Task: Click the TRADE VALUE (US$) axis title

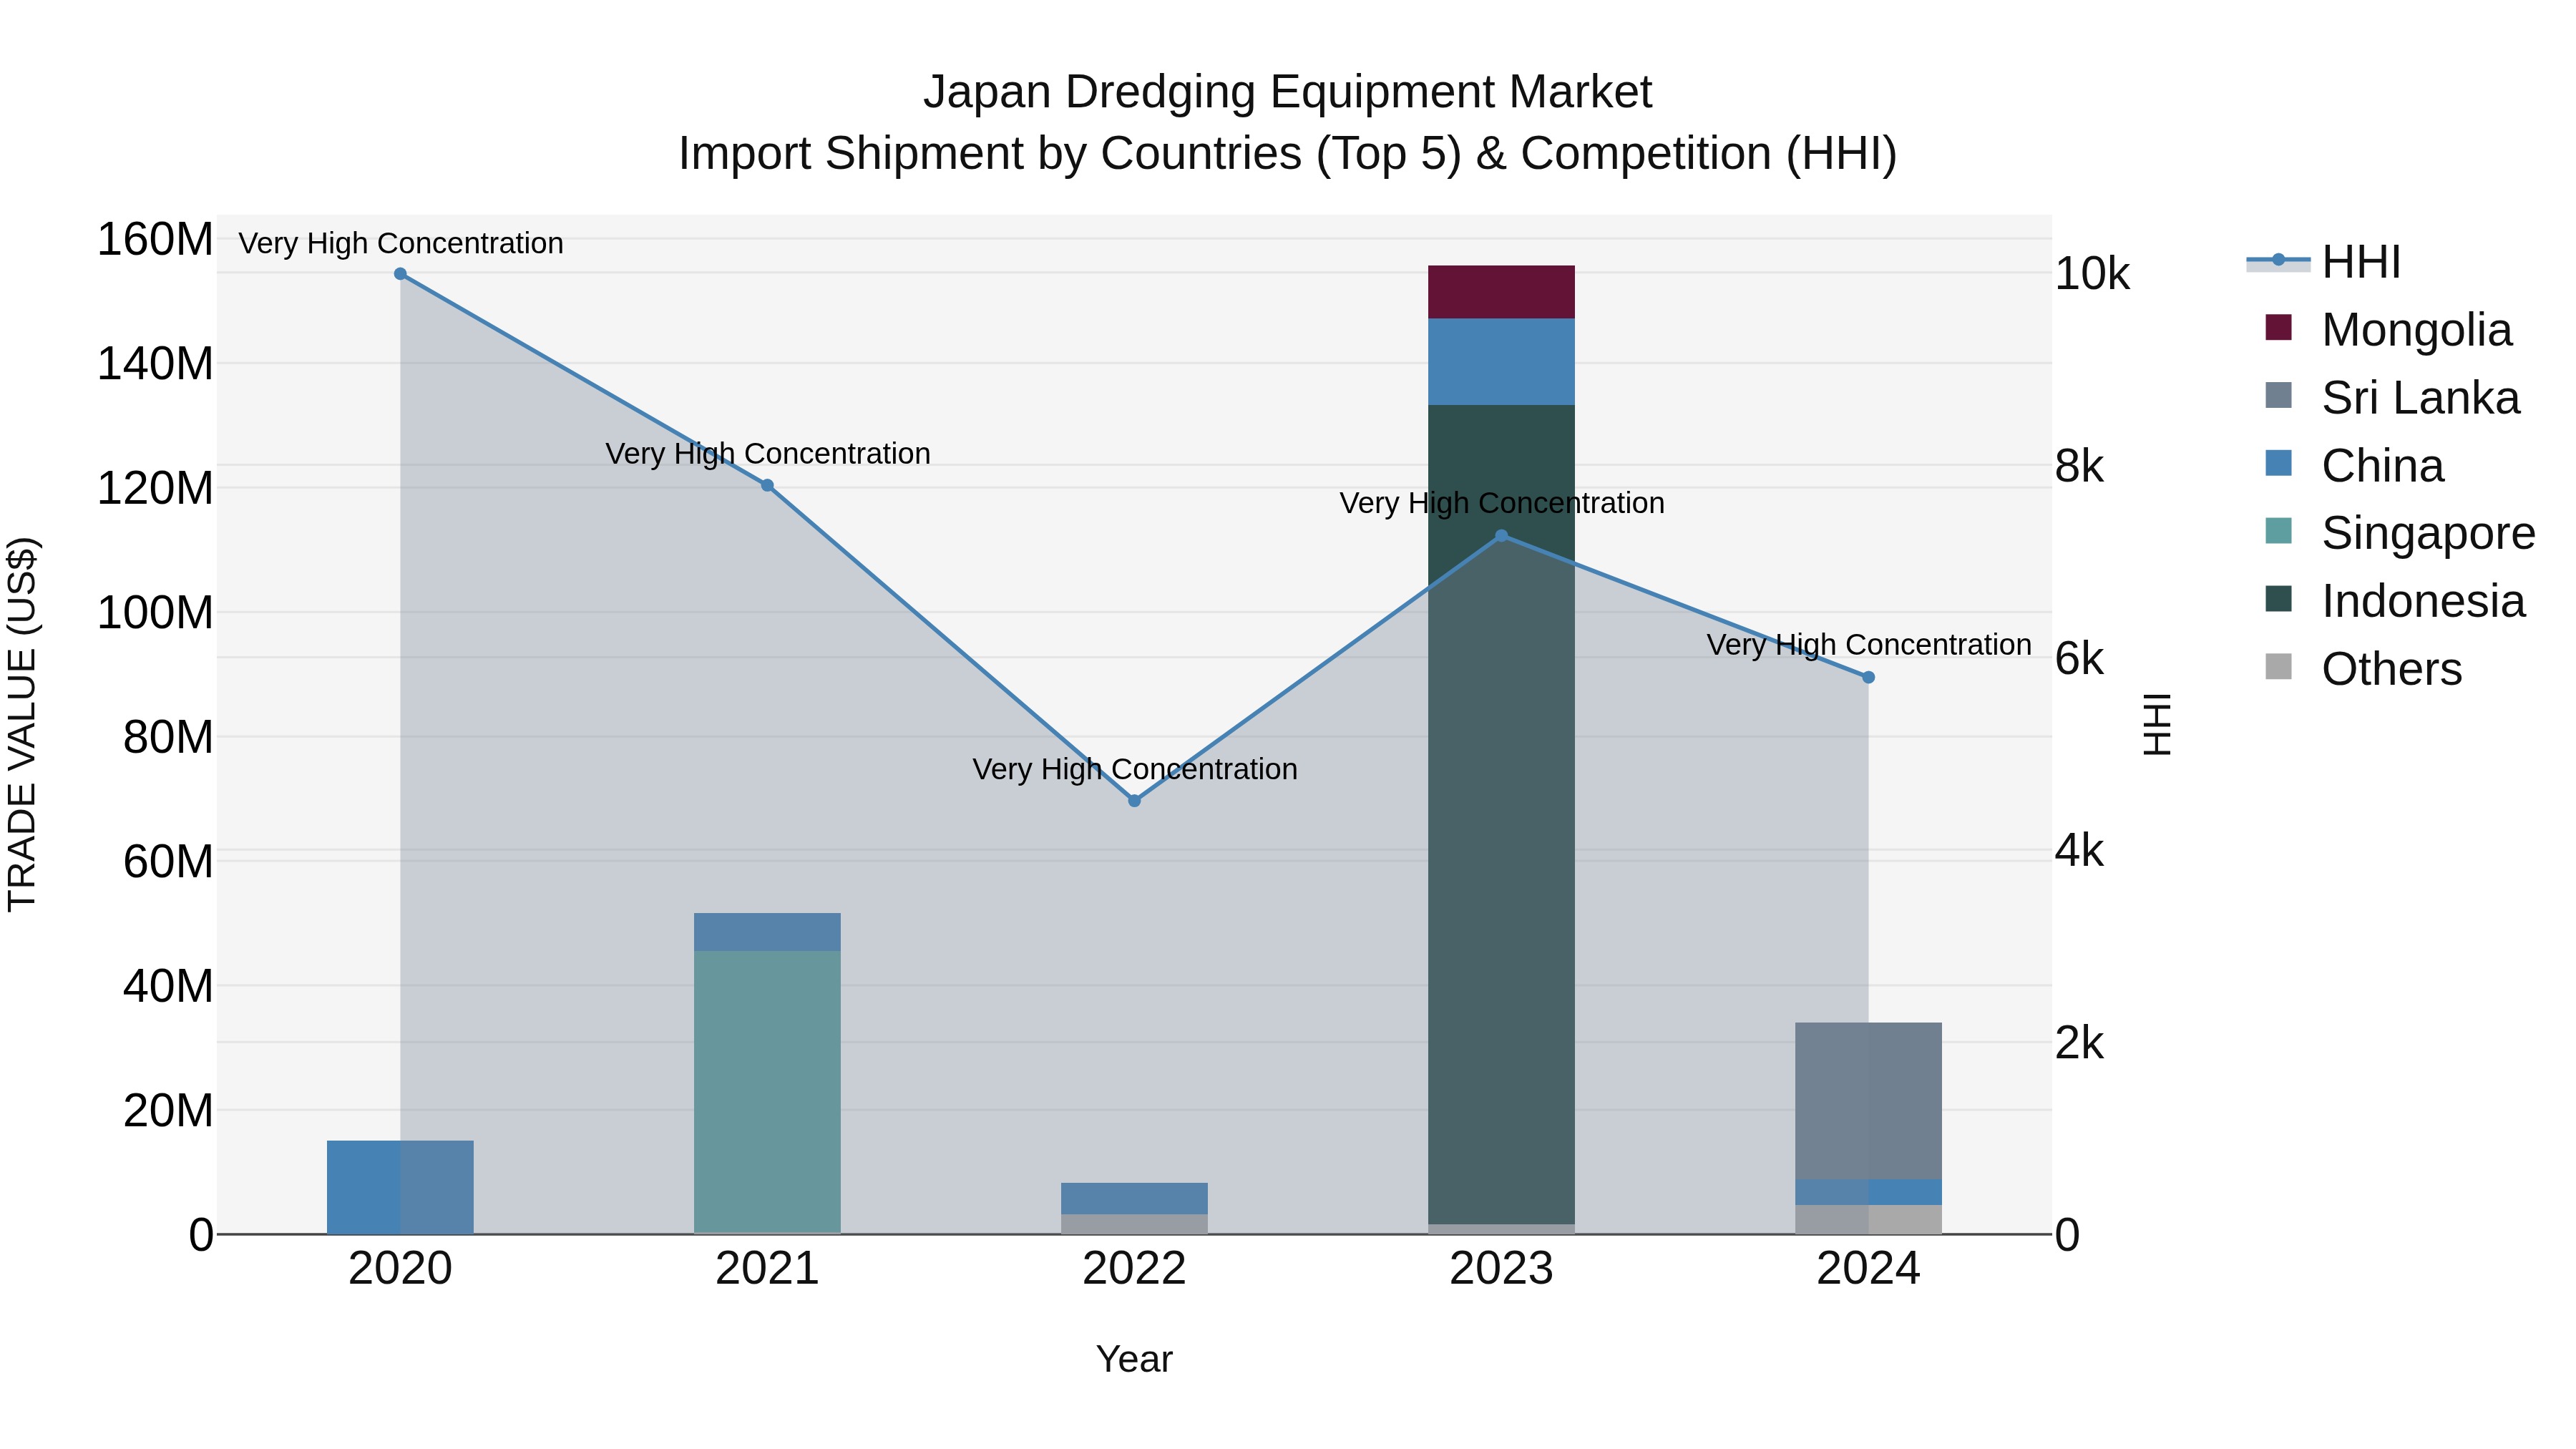Action: 22,724
